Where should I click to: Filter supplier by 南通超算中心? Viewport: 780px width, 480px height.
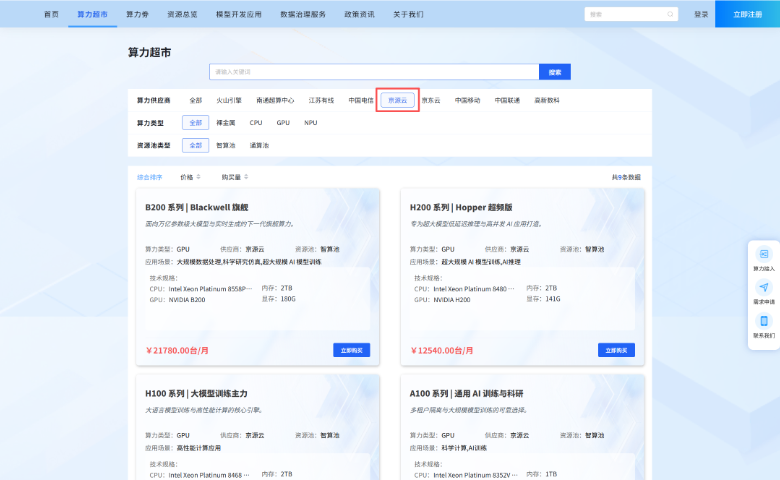[275, 100]
